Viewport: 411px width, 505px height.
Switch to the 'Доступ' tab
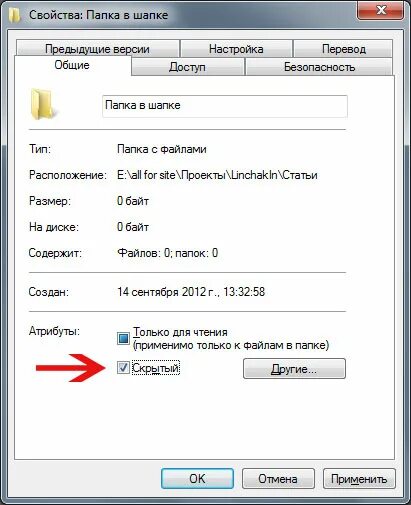click(188, 67)
